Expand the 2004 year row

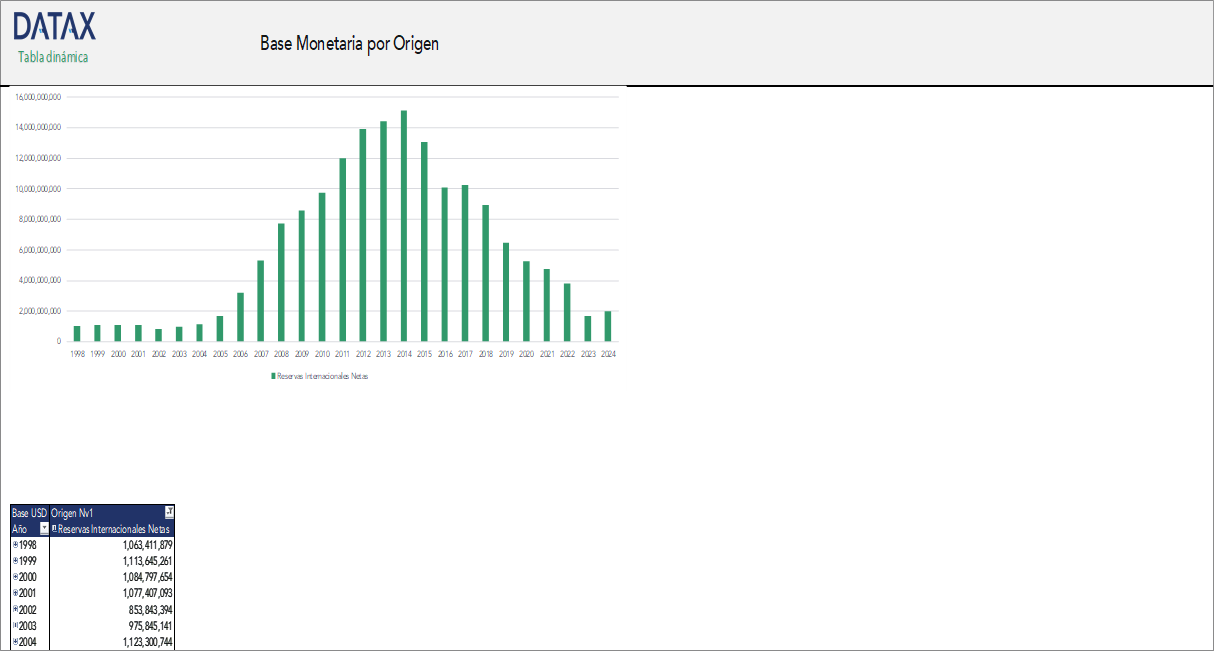click(x=16, y=640)
